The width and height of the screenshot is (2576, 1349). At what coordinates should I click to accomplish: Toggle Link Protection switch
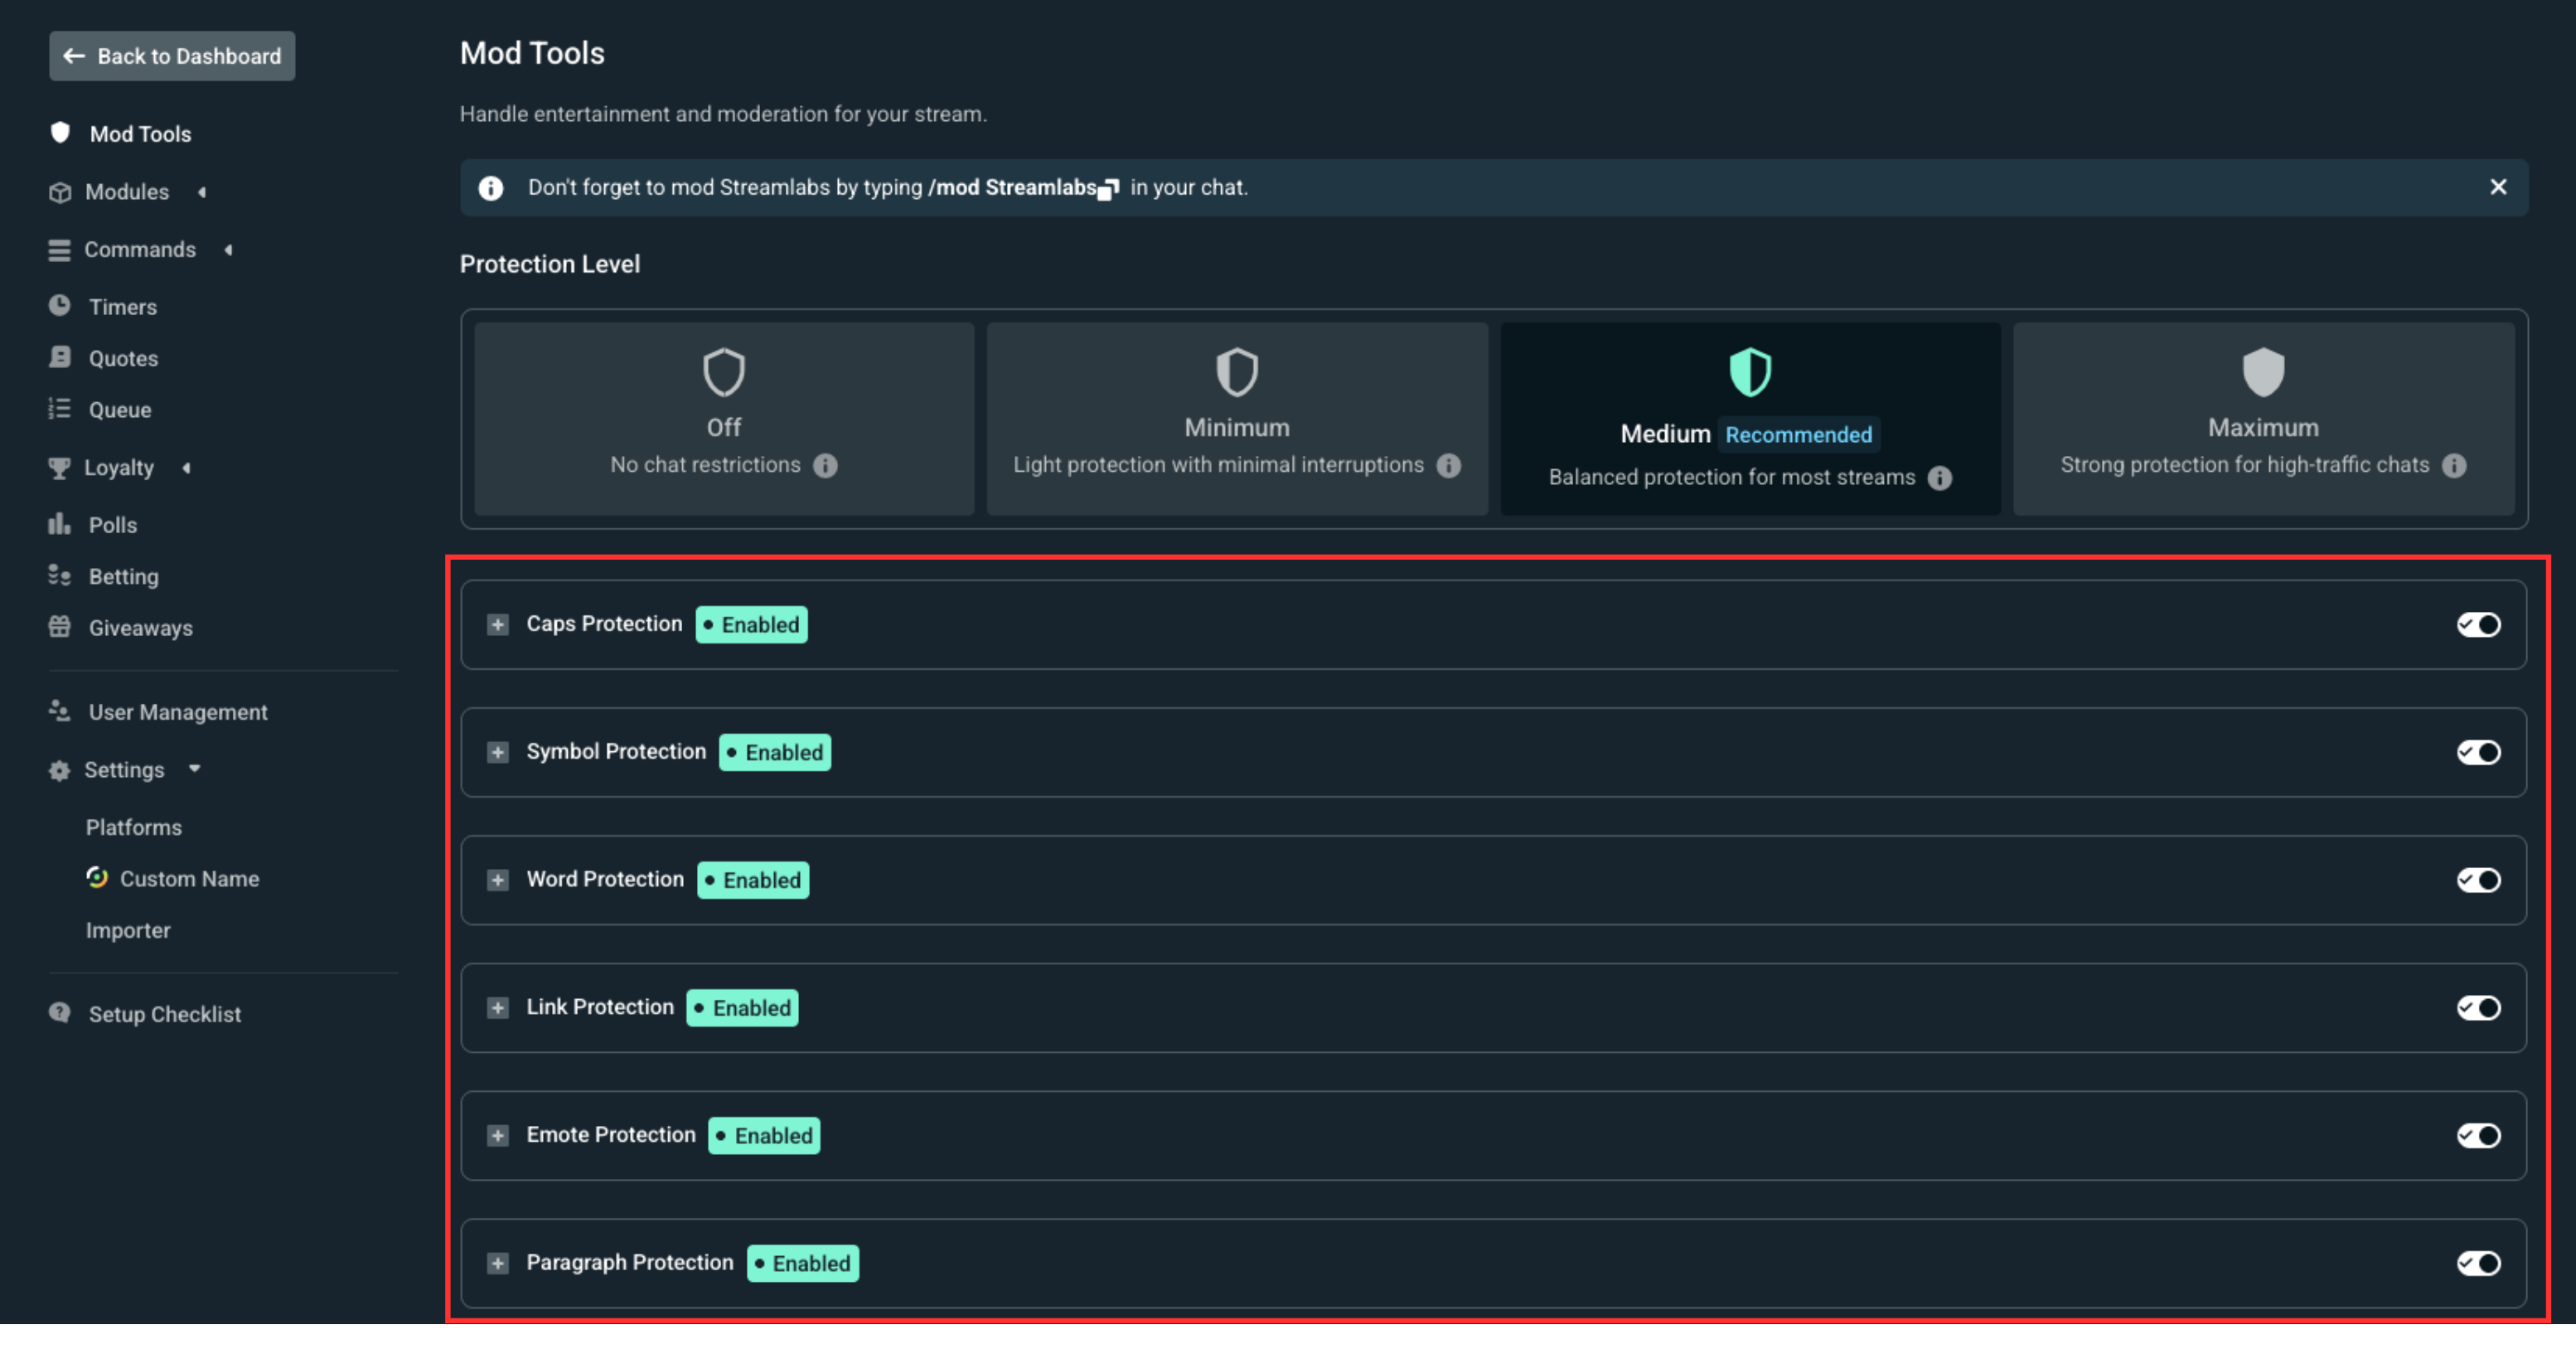click(2478, 1008)
